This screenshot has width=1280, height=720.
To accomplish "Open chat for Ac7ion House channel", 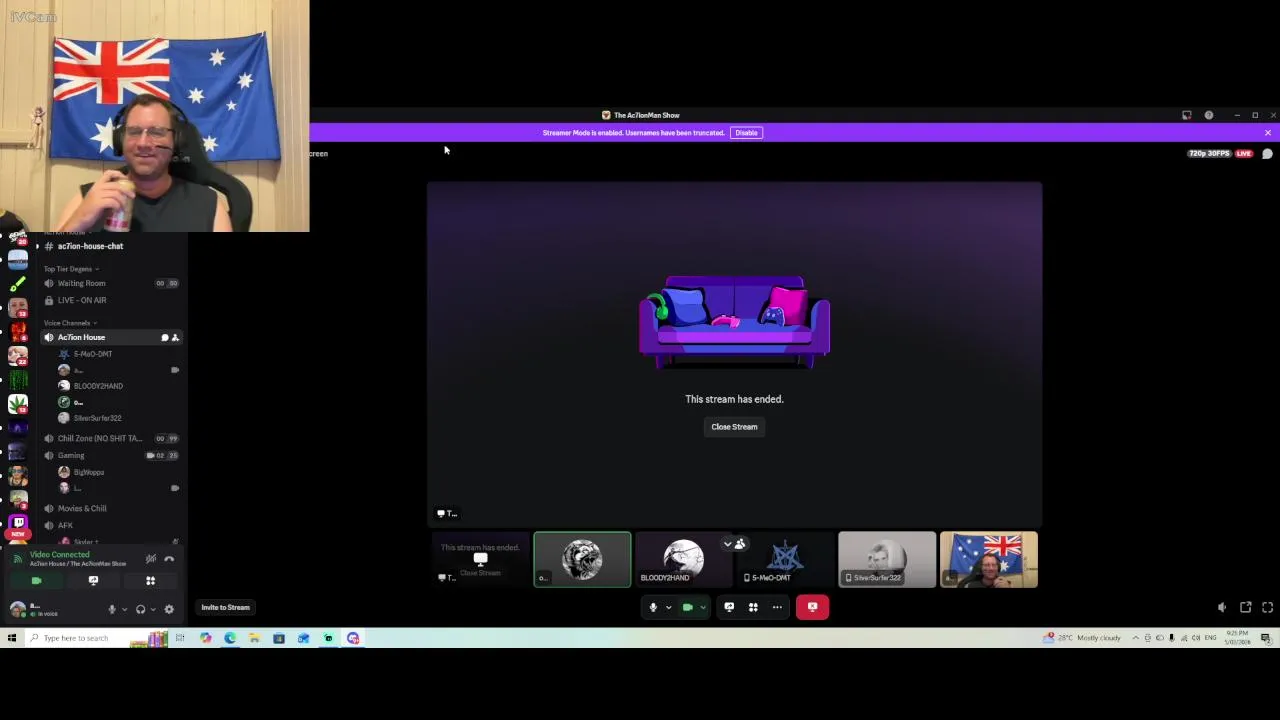I will point(165,338).
